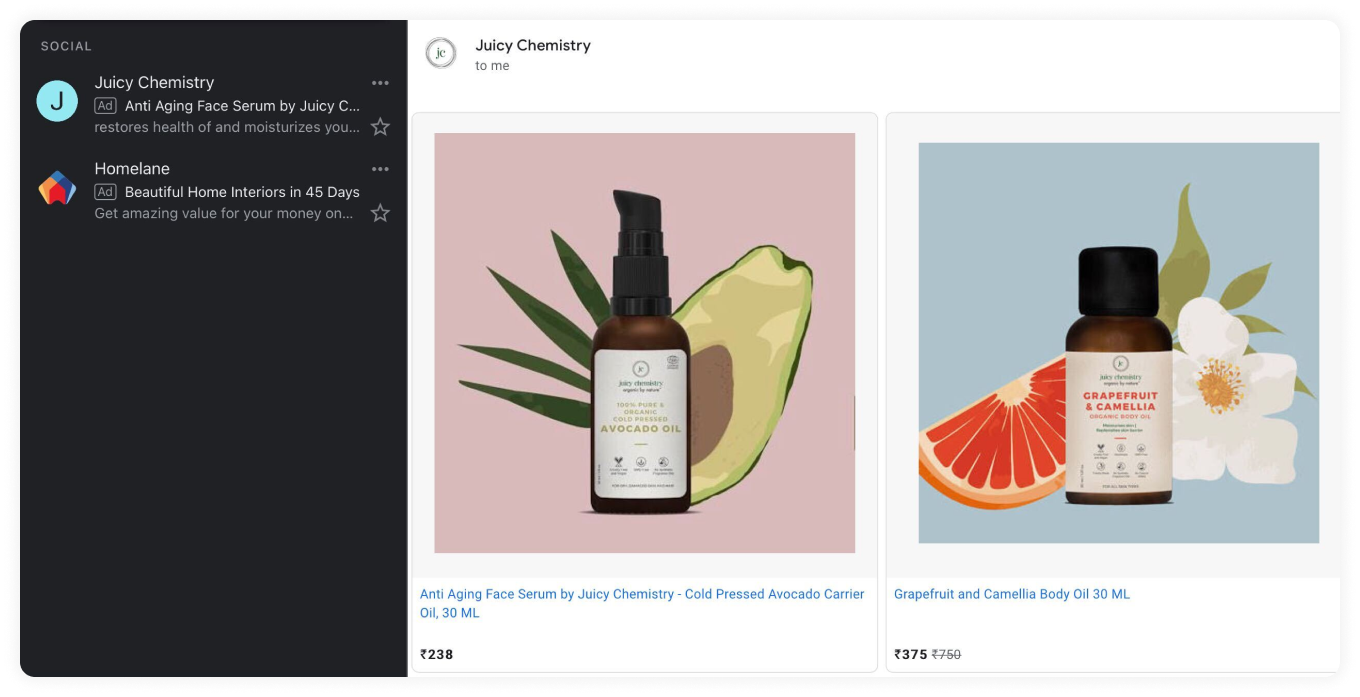Screen dimensions: 1360x697
Task: Open the more options menu for the Homelane ad
Action: pyautogui.click(x=380, y=169)
